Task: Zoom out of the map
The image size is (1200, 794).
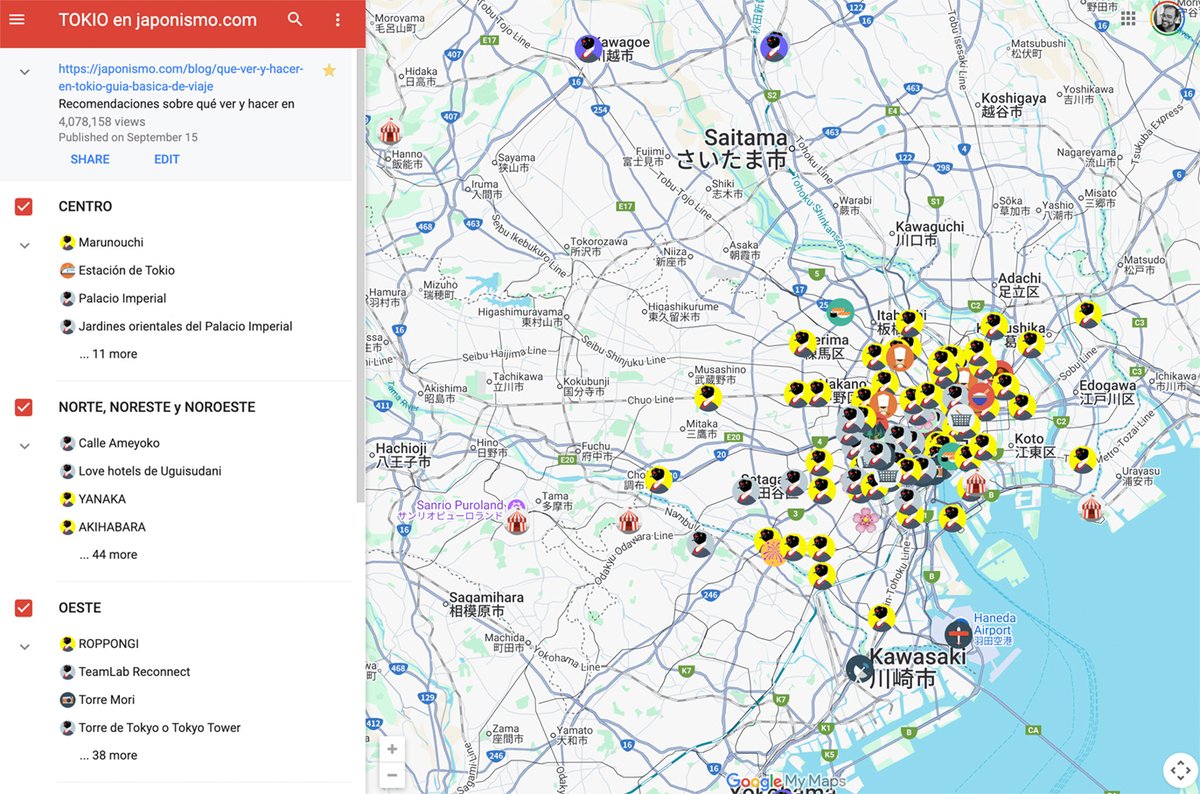Action: pyautogui.click(x=392, y=775)
